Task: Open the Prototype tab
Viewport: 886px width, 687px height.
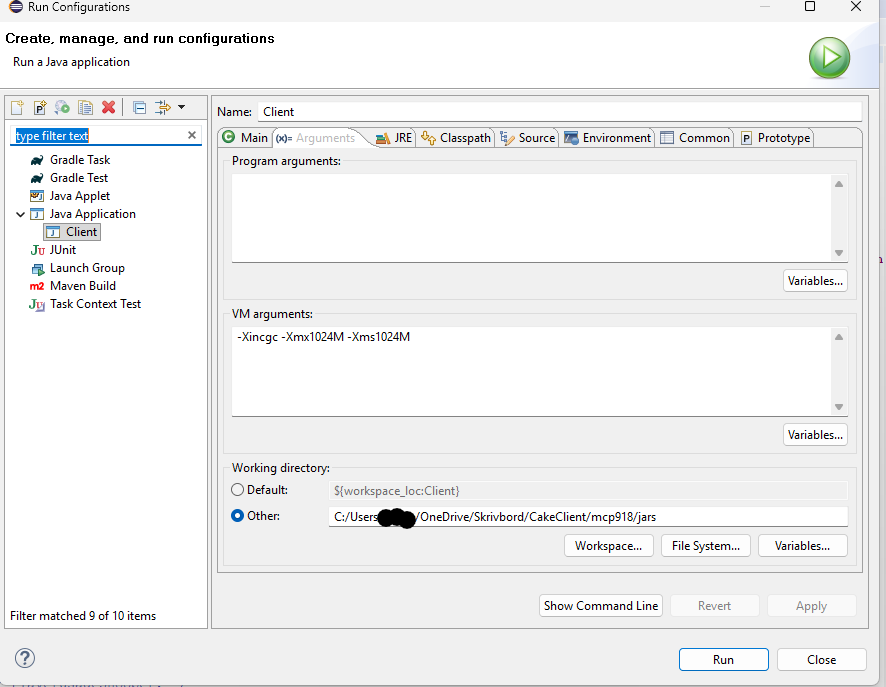Action: [x=775, y=138]
